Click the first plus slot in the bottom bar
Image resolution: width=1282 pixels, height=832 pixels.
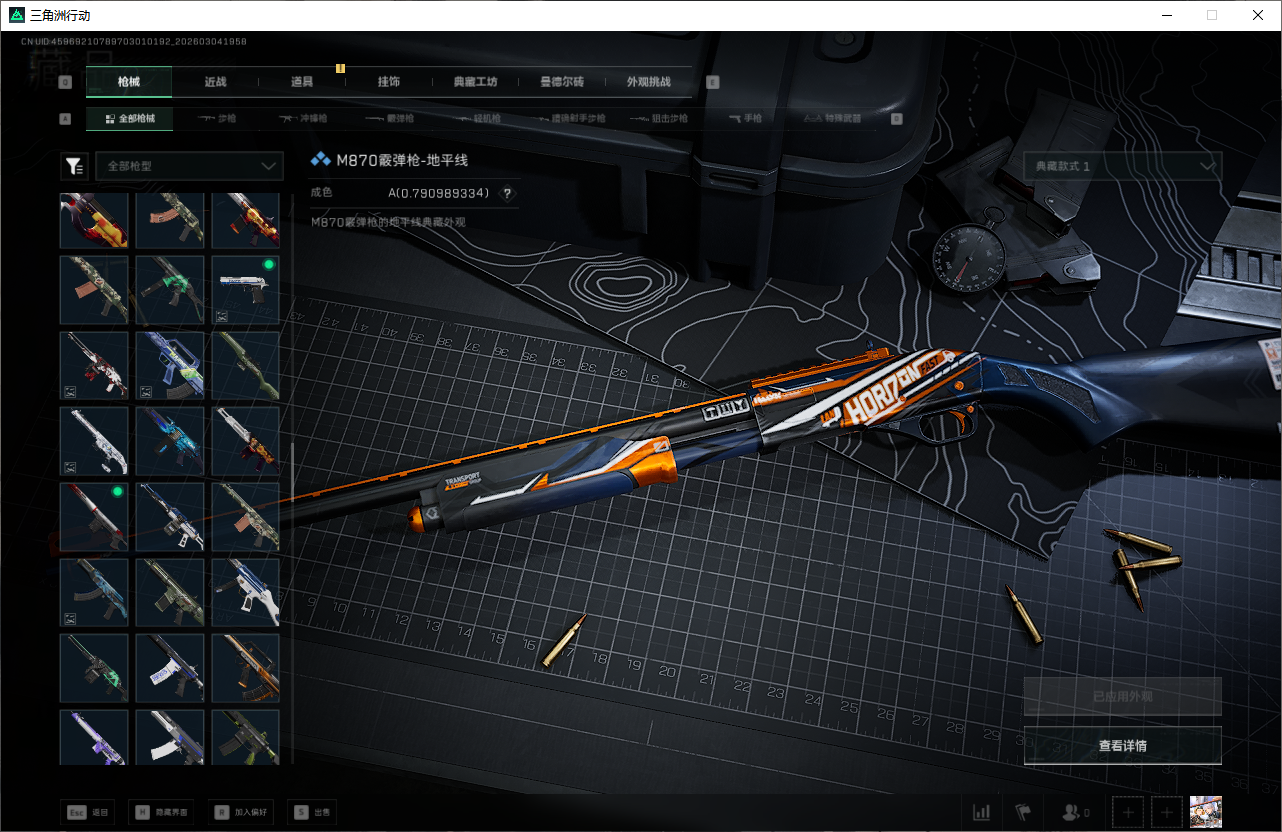(x=1127, y=812)
